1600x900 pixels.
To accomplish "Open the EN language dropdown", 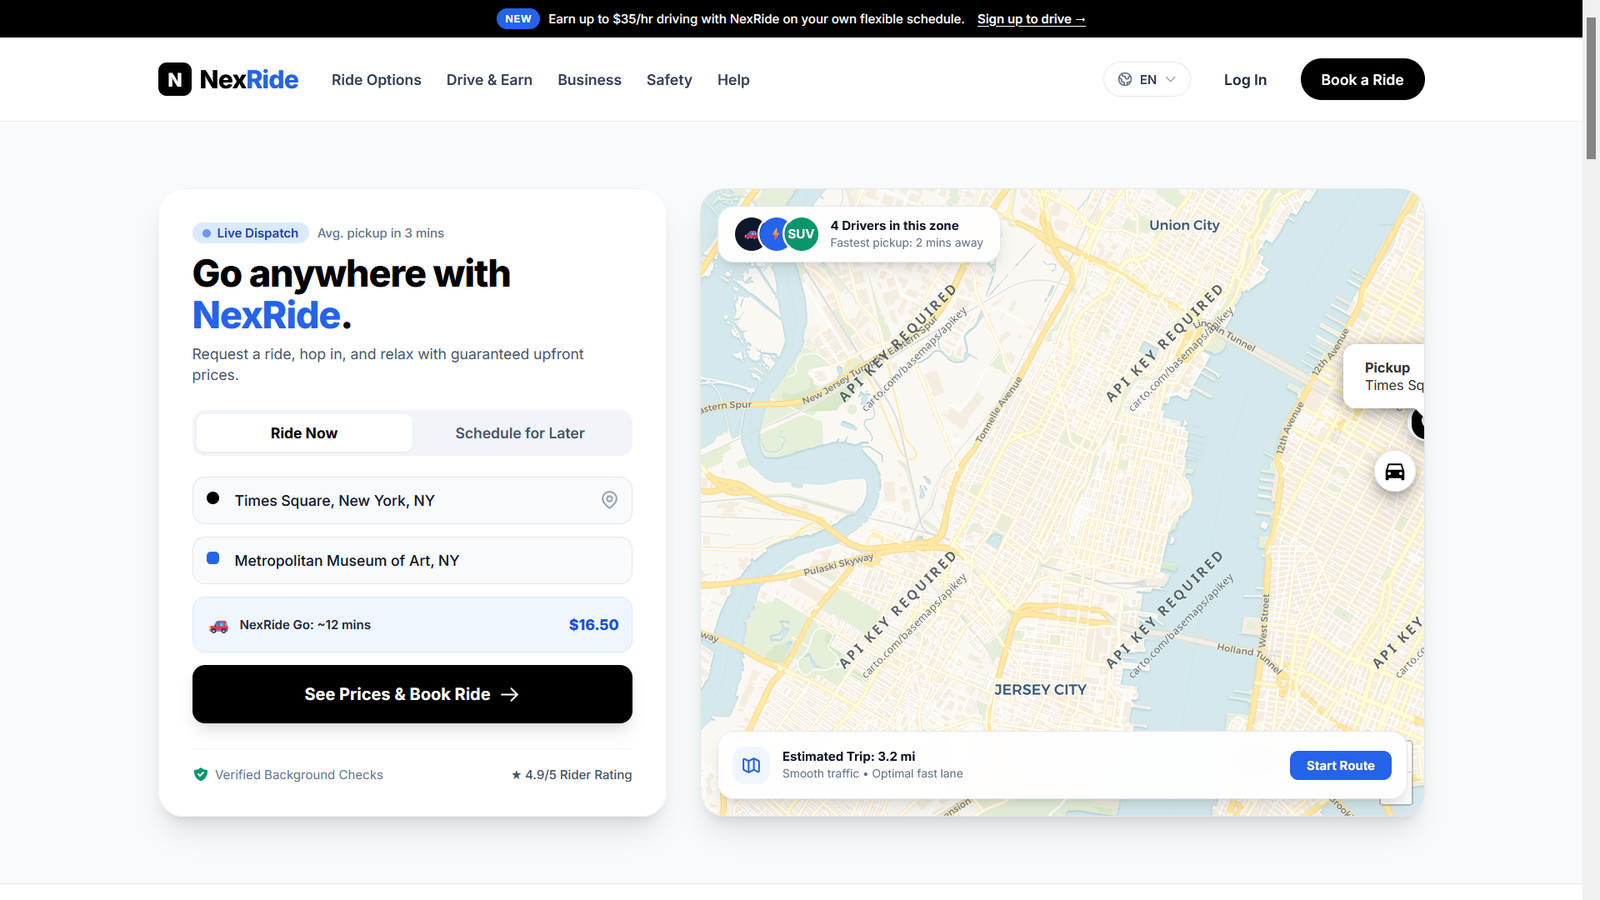I will (x=1147, y=79).
